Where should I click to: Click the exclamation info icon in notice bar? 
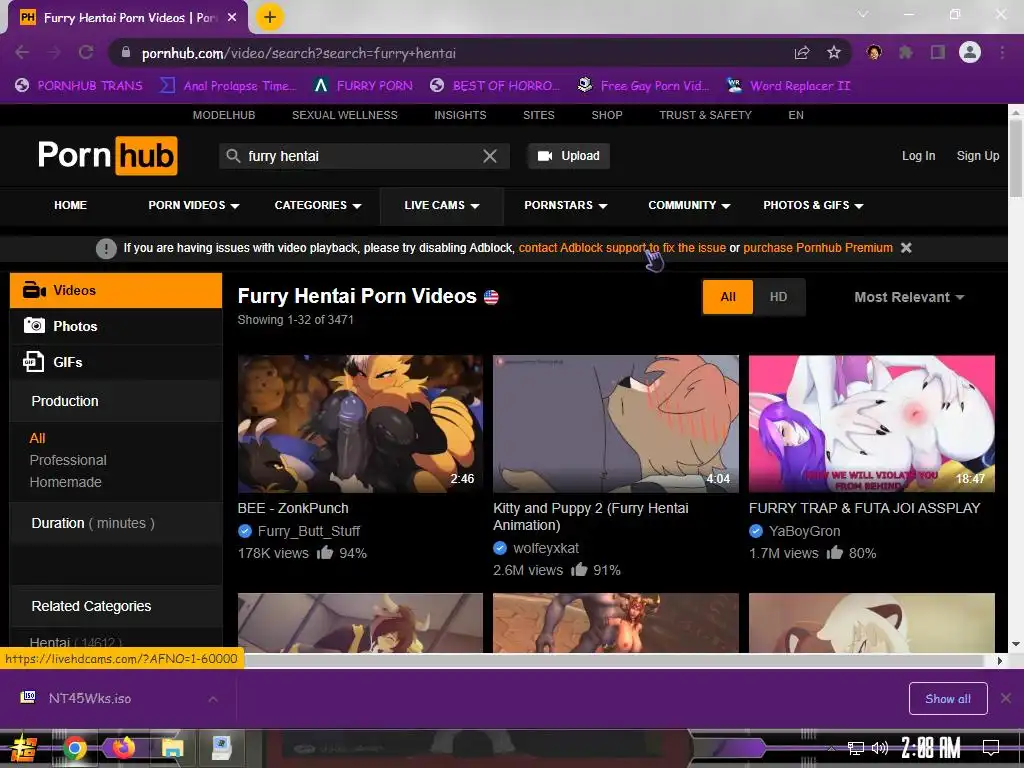[106, 248]
